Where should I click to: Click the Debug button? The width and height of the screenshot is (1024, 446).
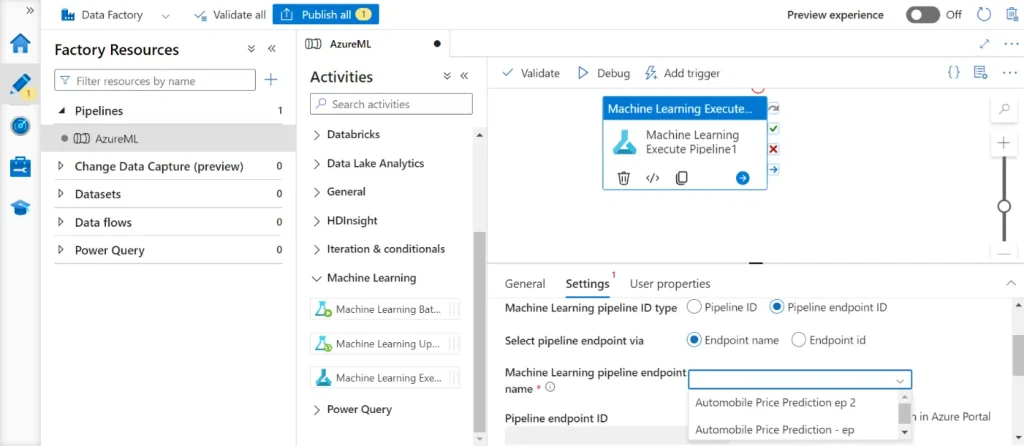(x=603, y=73)
